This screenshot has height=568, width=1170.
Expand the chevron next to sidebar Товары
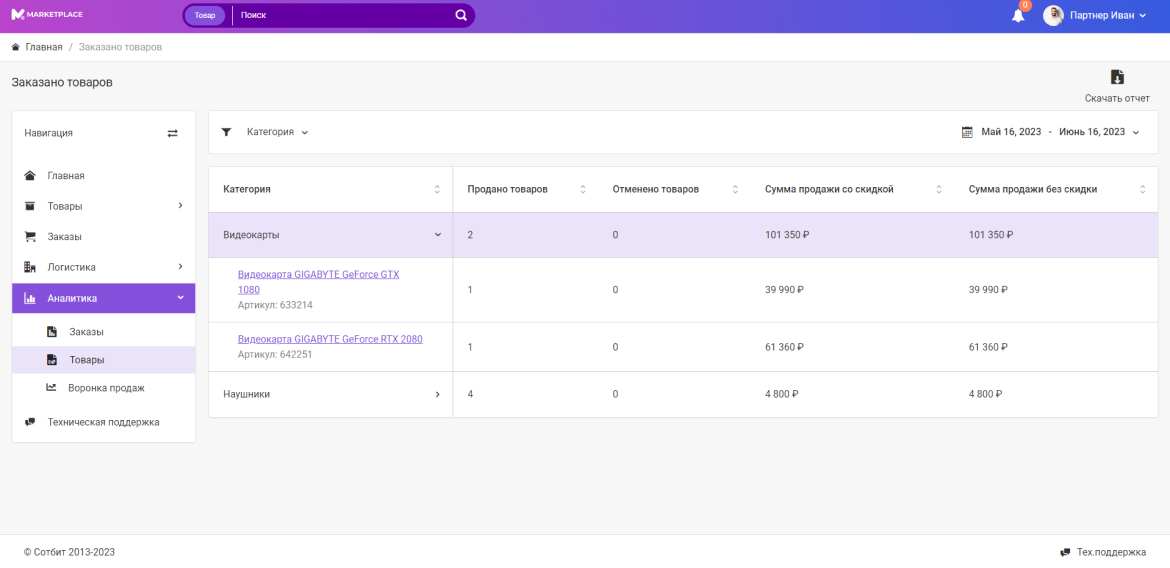(180, 205)
